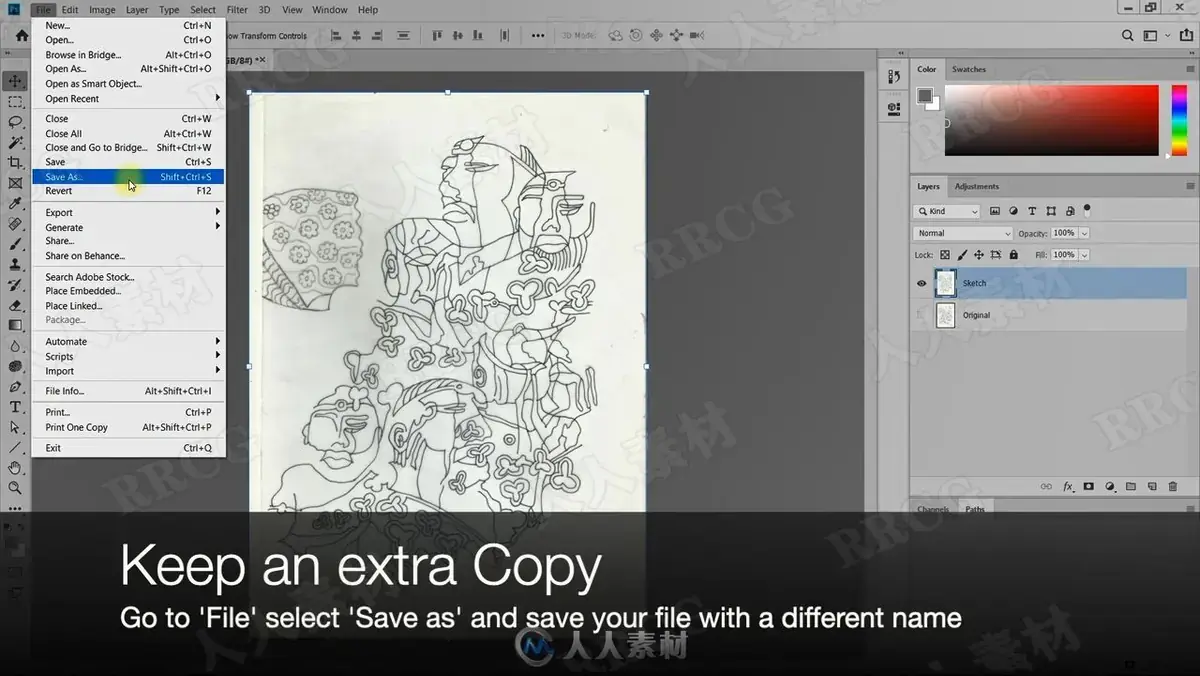Image resolution: width=1200 pixels, height=676 pixels.
Task: Select the Eyedropper tool
Action: pyautogui.click(x=15, y=203)
